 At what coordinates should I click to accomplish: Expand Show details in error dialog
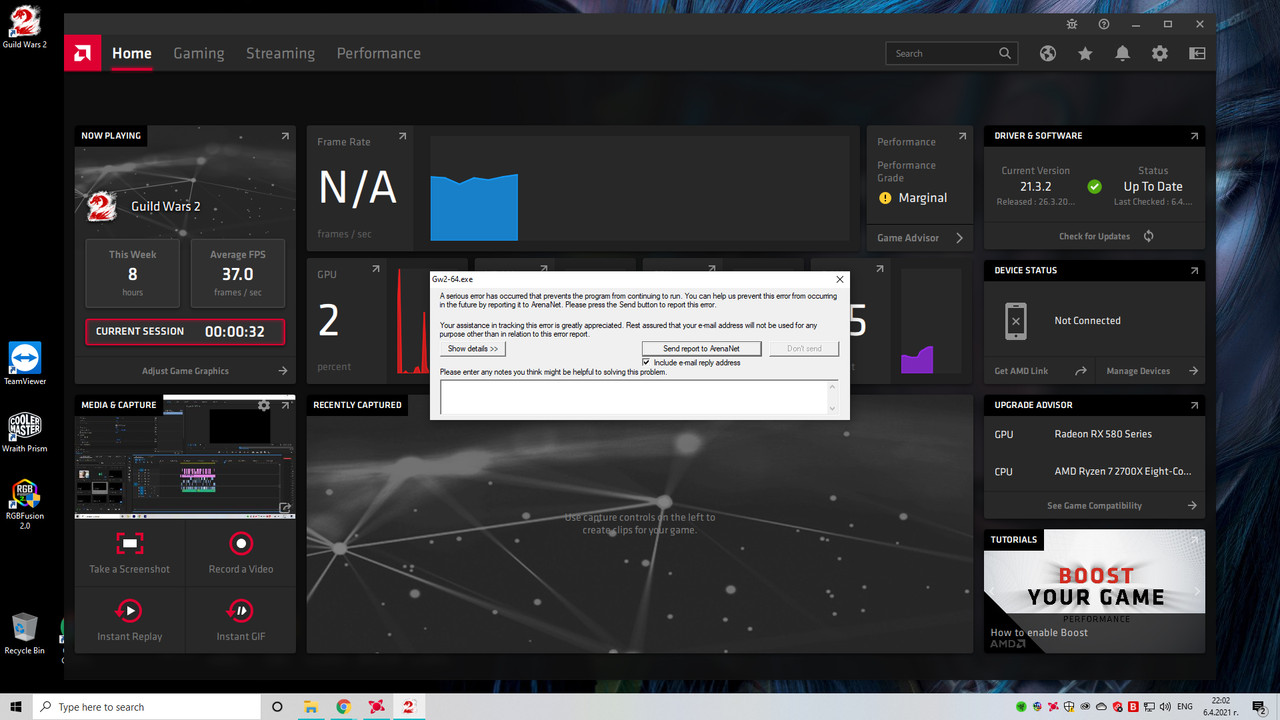click(x=473, y=349)
